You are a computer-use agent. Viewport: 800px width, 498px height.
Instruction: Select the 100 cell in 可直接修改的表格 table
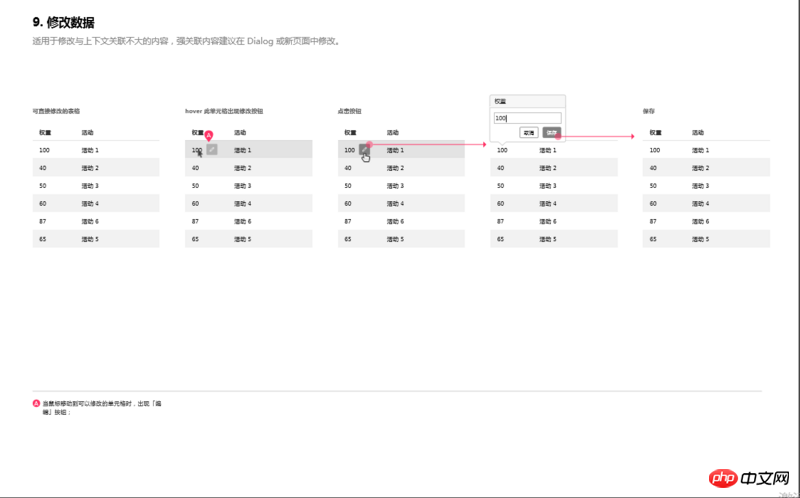(x=44, y=150)
